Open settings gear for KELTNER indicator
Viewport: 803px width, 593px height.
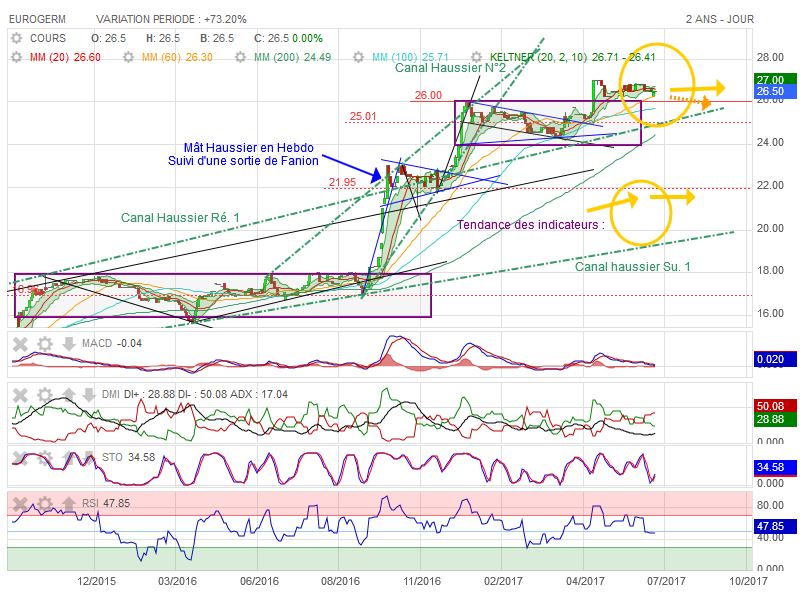pos(476,57)
